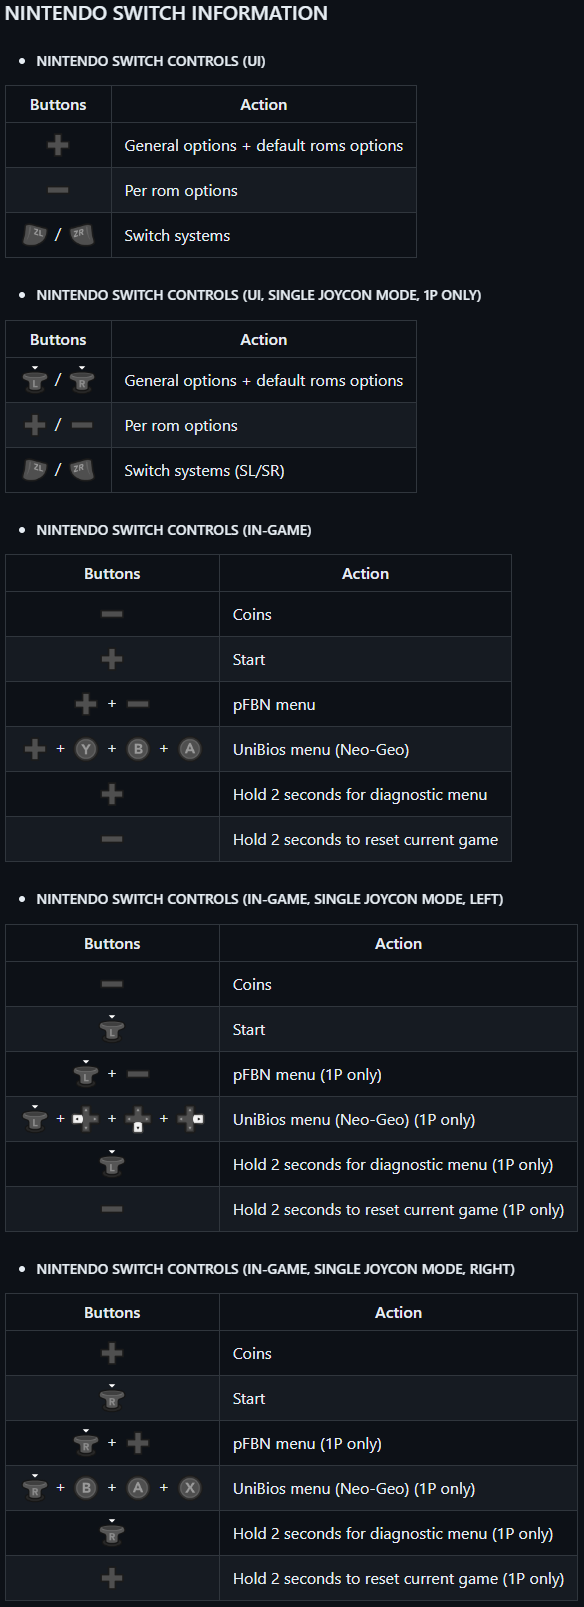Viewport: 584px width, 1607px height.
Task: Click the plus icon beside General options
Action: click(58, 145)
